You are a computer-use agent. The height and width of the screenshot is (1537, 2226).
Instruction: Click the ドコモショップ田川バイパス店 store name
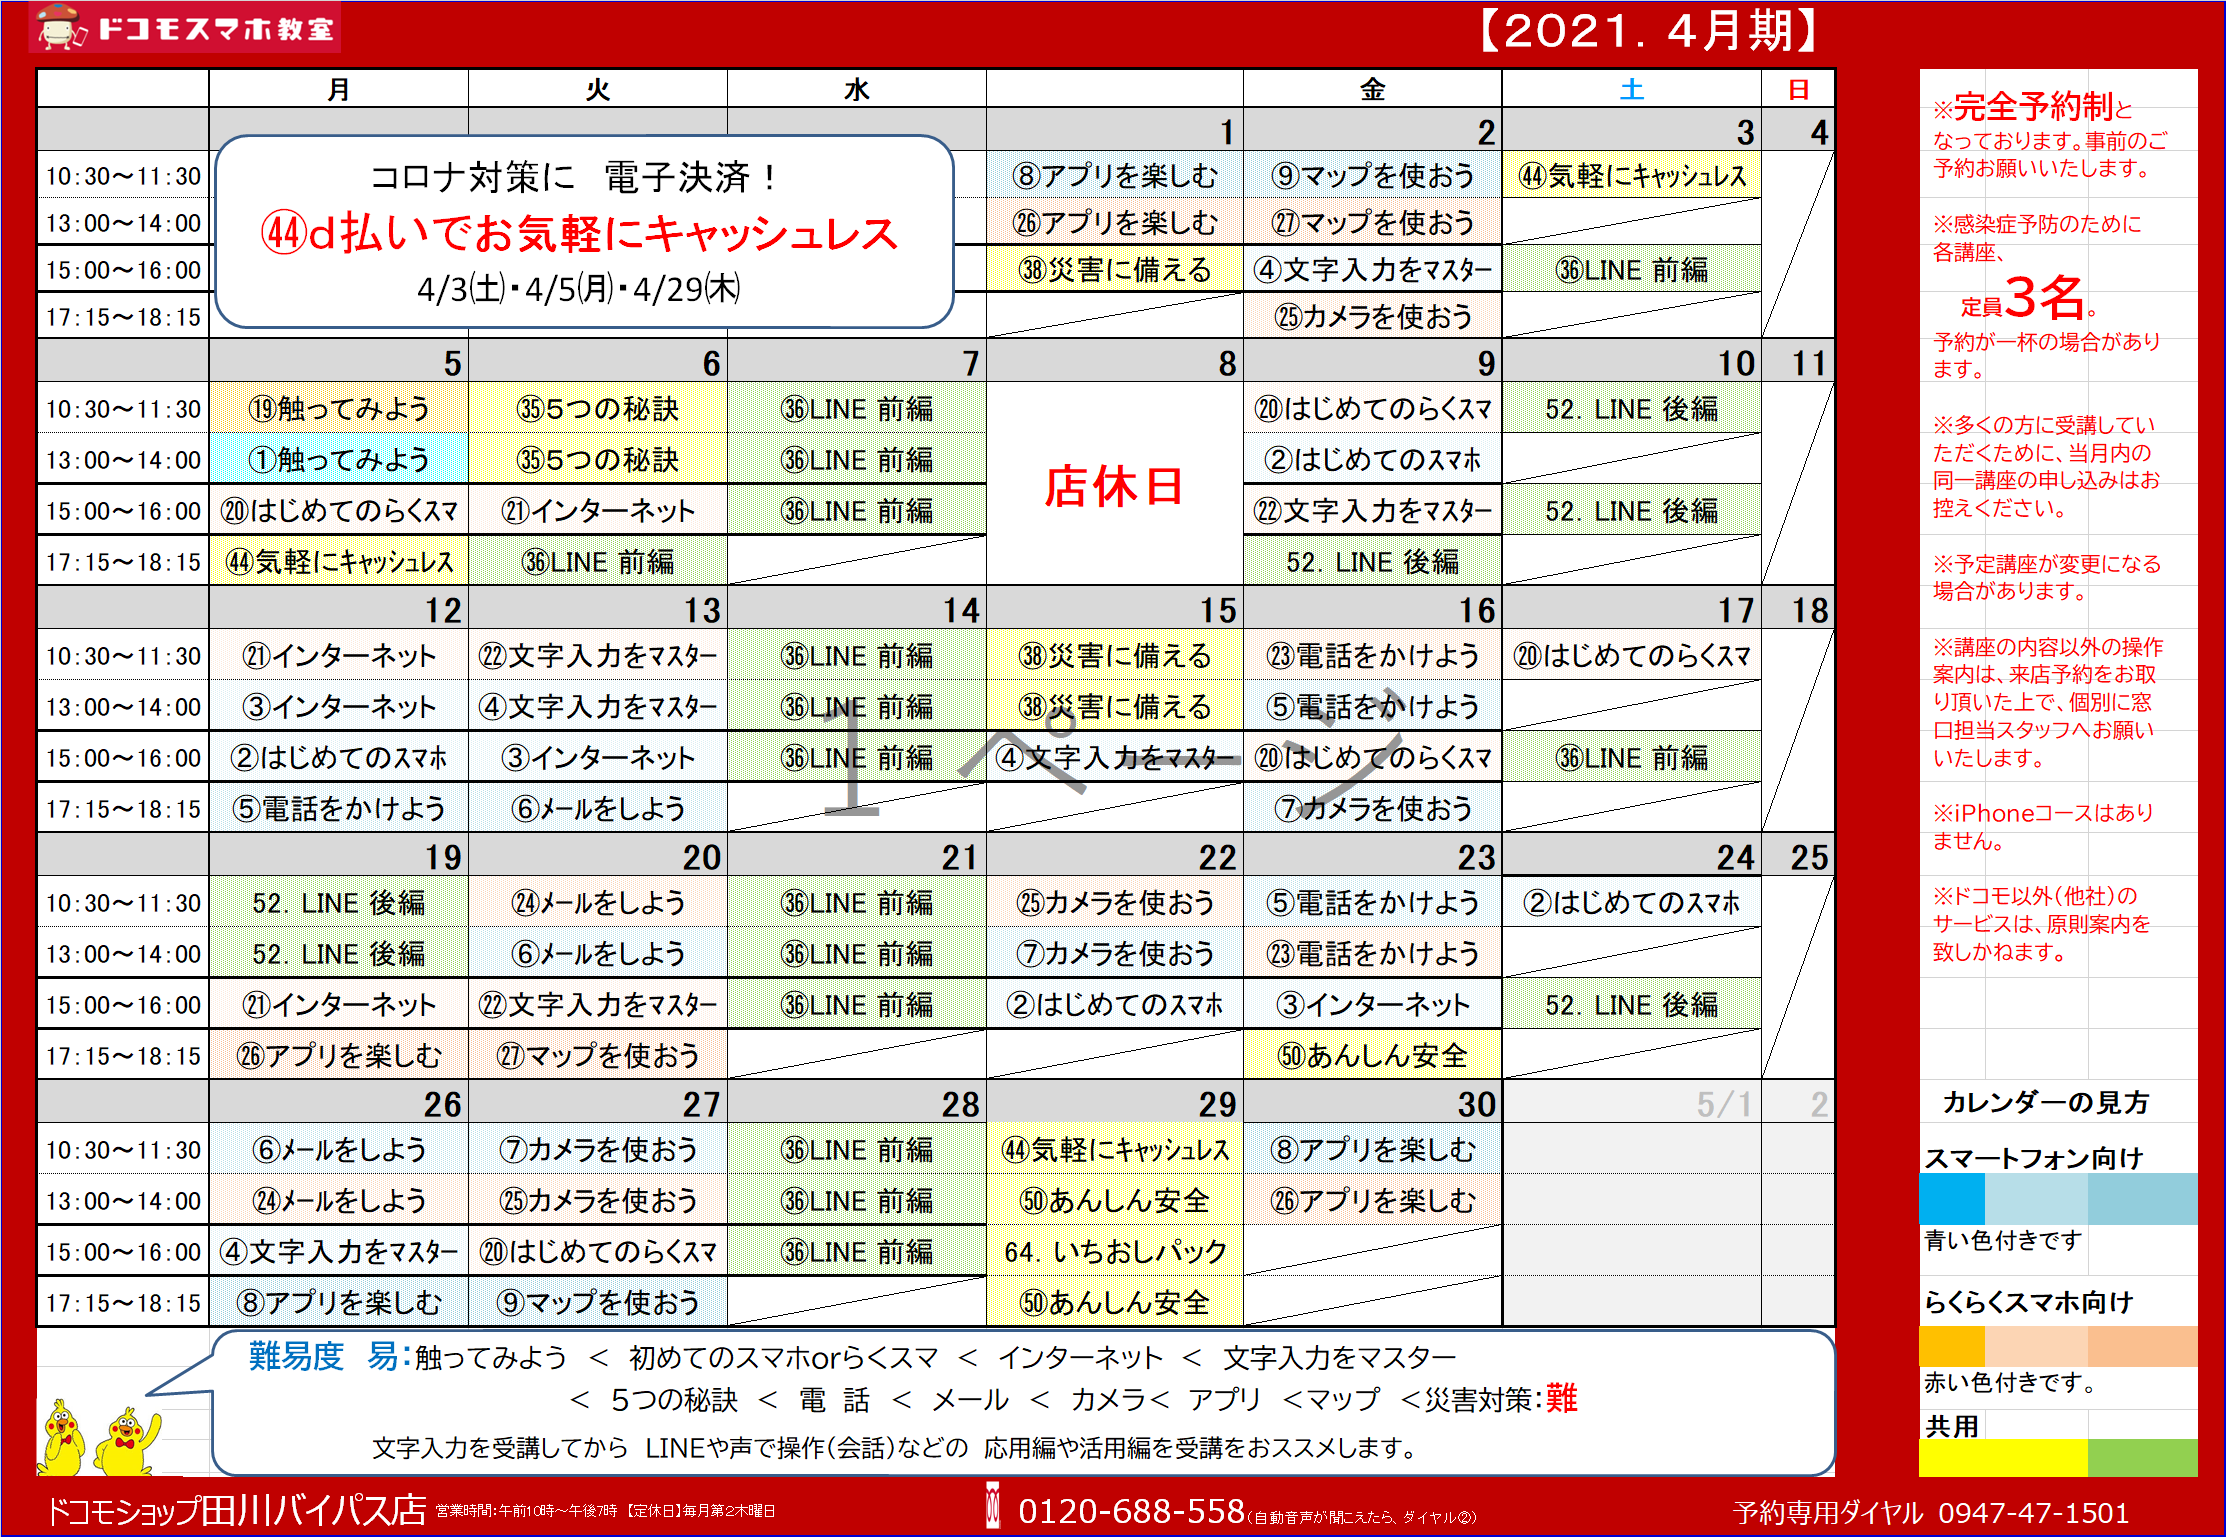237,1511
